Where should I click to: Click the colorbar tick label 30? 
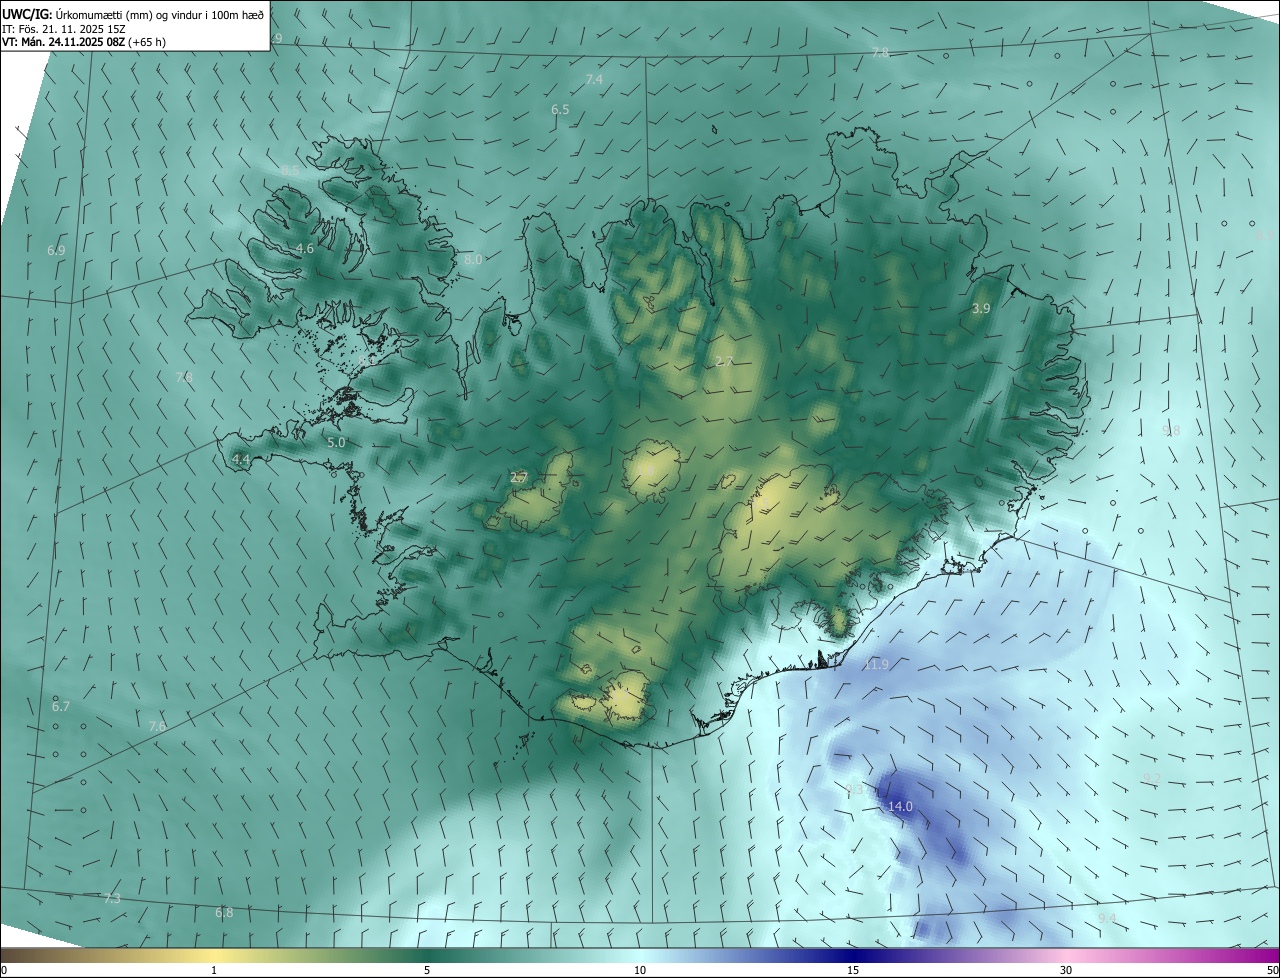(1066, 970)
